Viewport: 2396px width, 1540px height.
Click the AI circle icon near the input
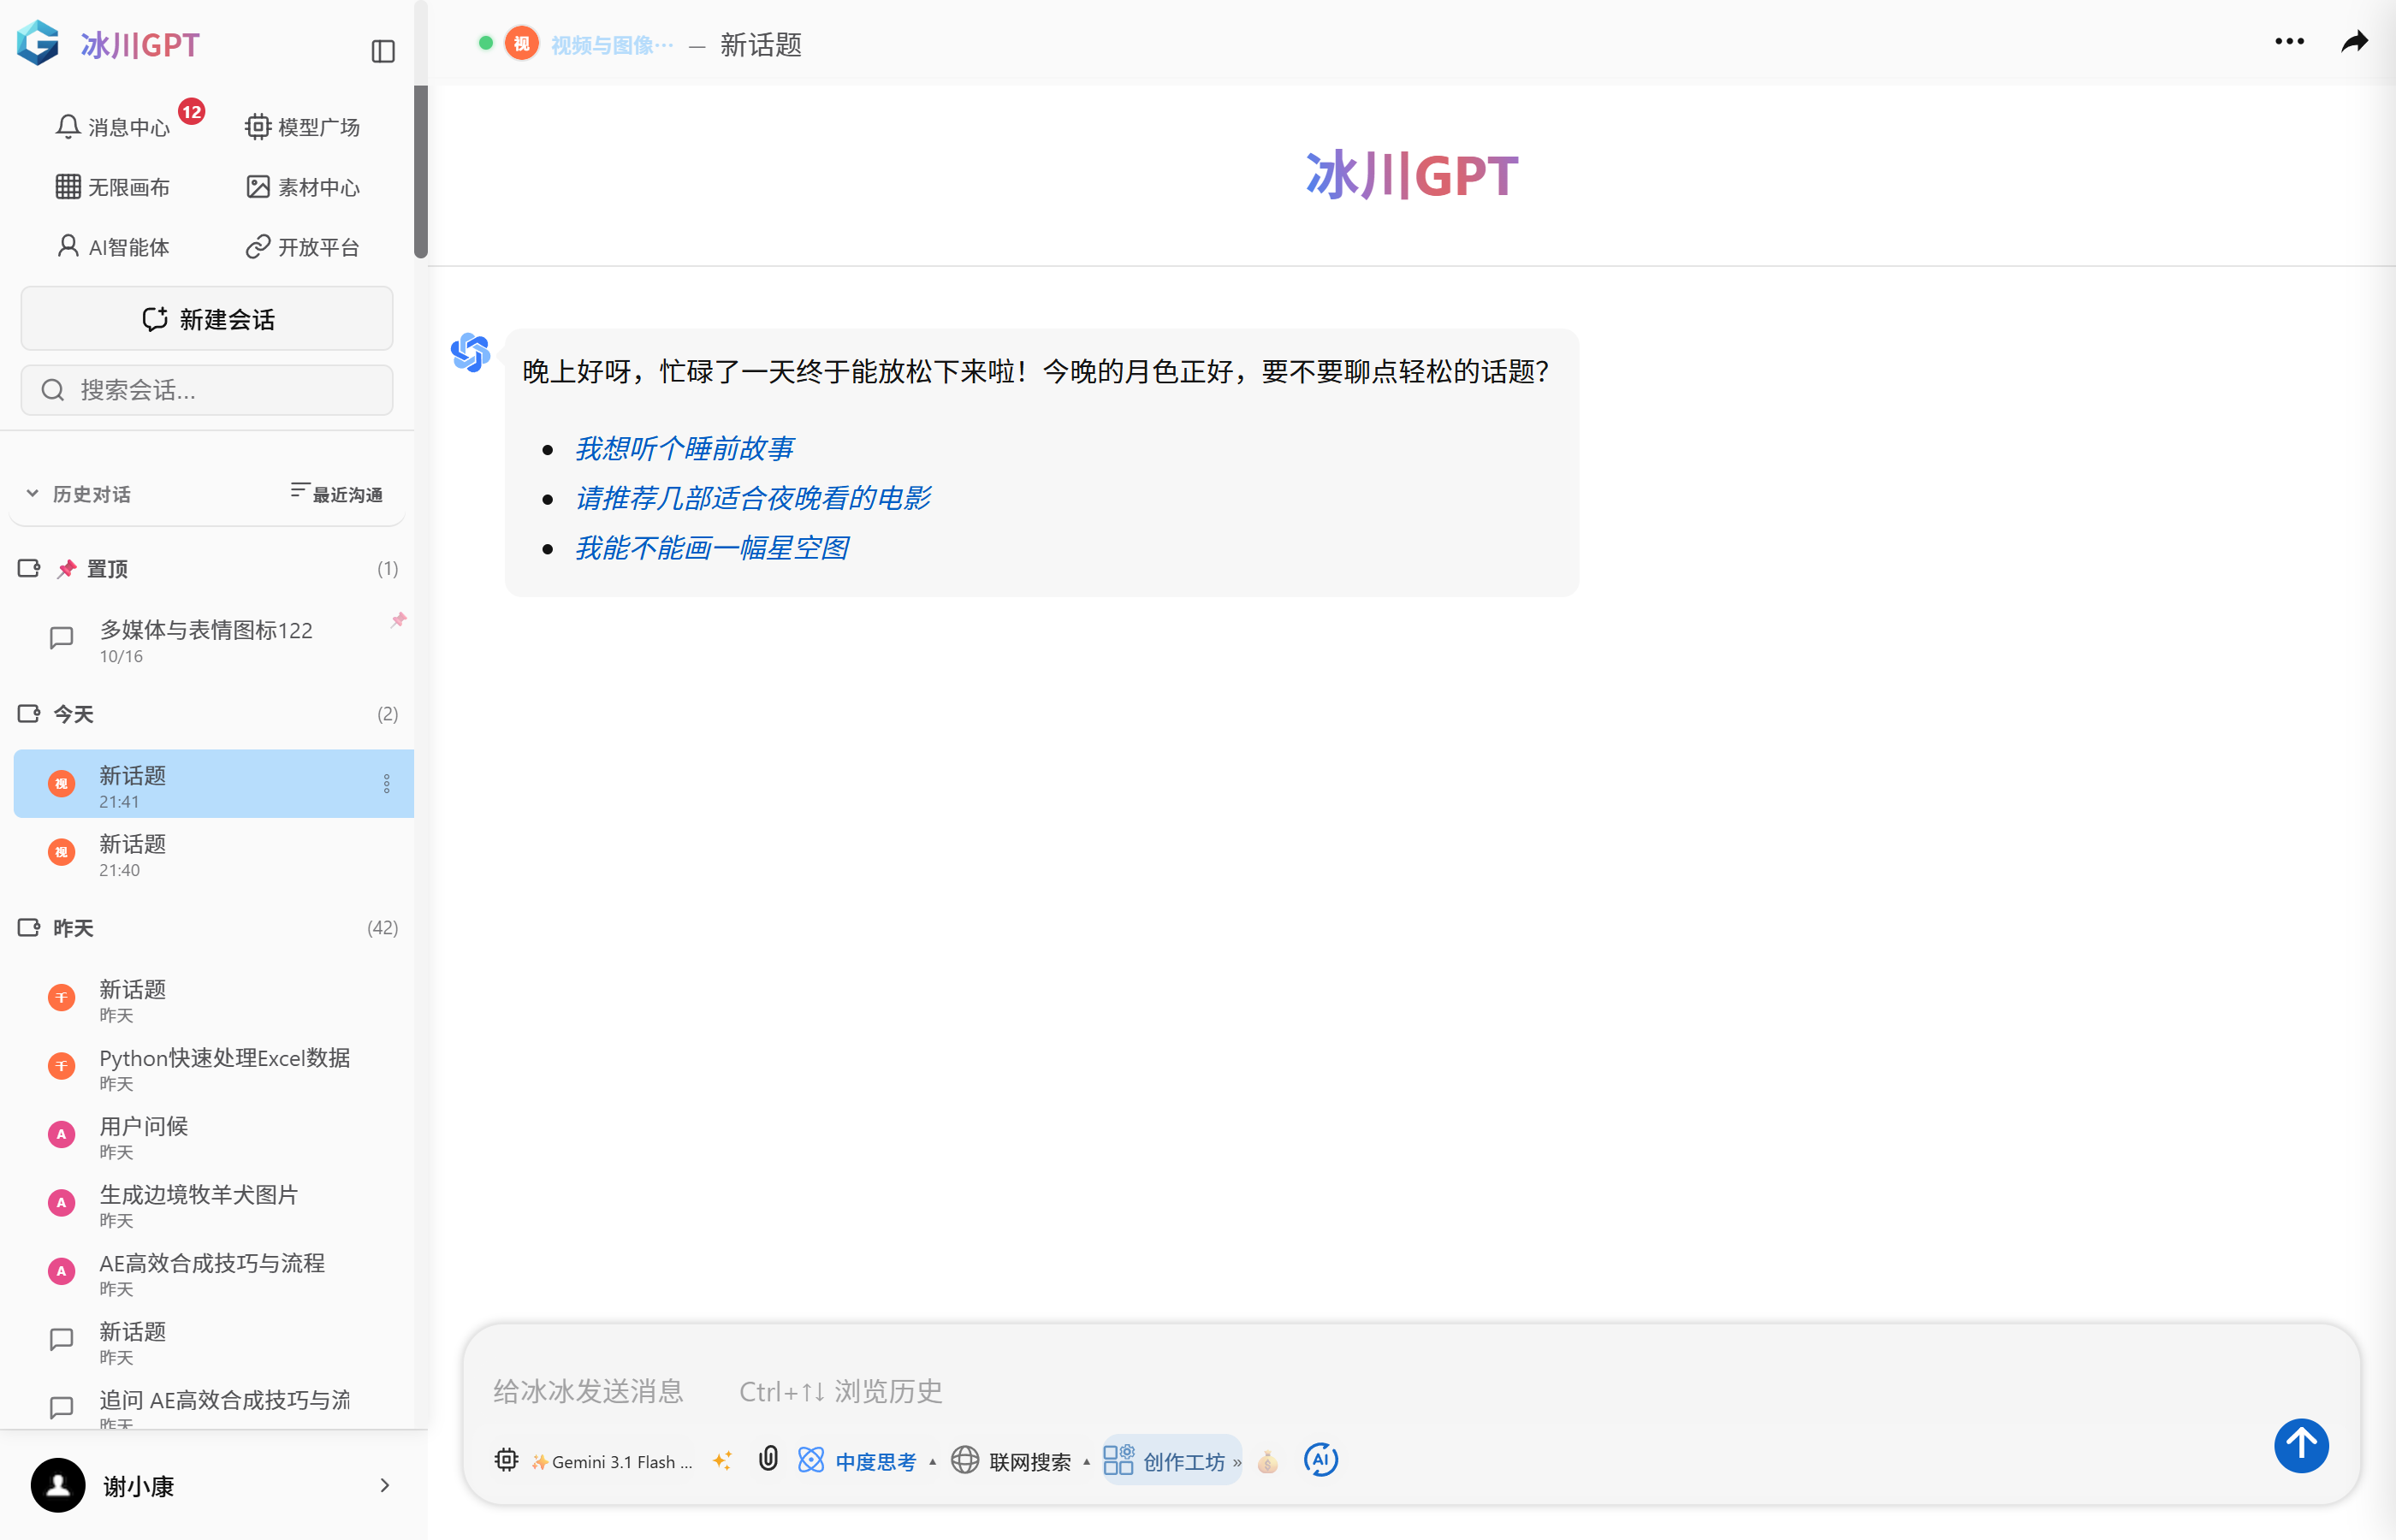1321,1459
